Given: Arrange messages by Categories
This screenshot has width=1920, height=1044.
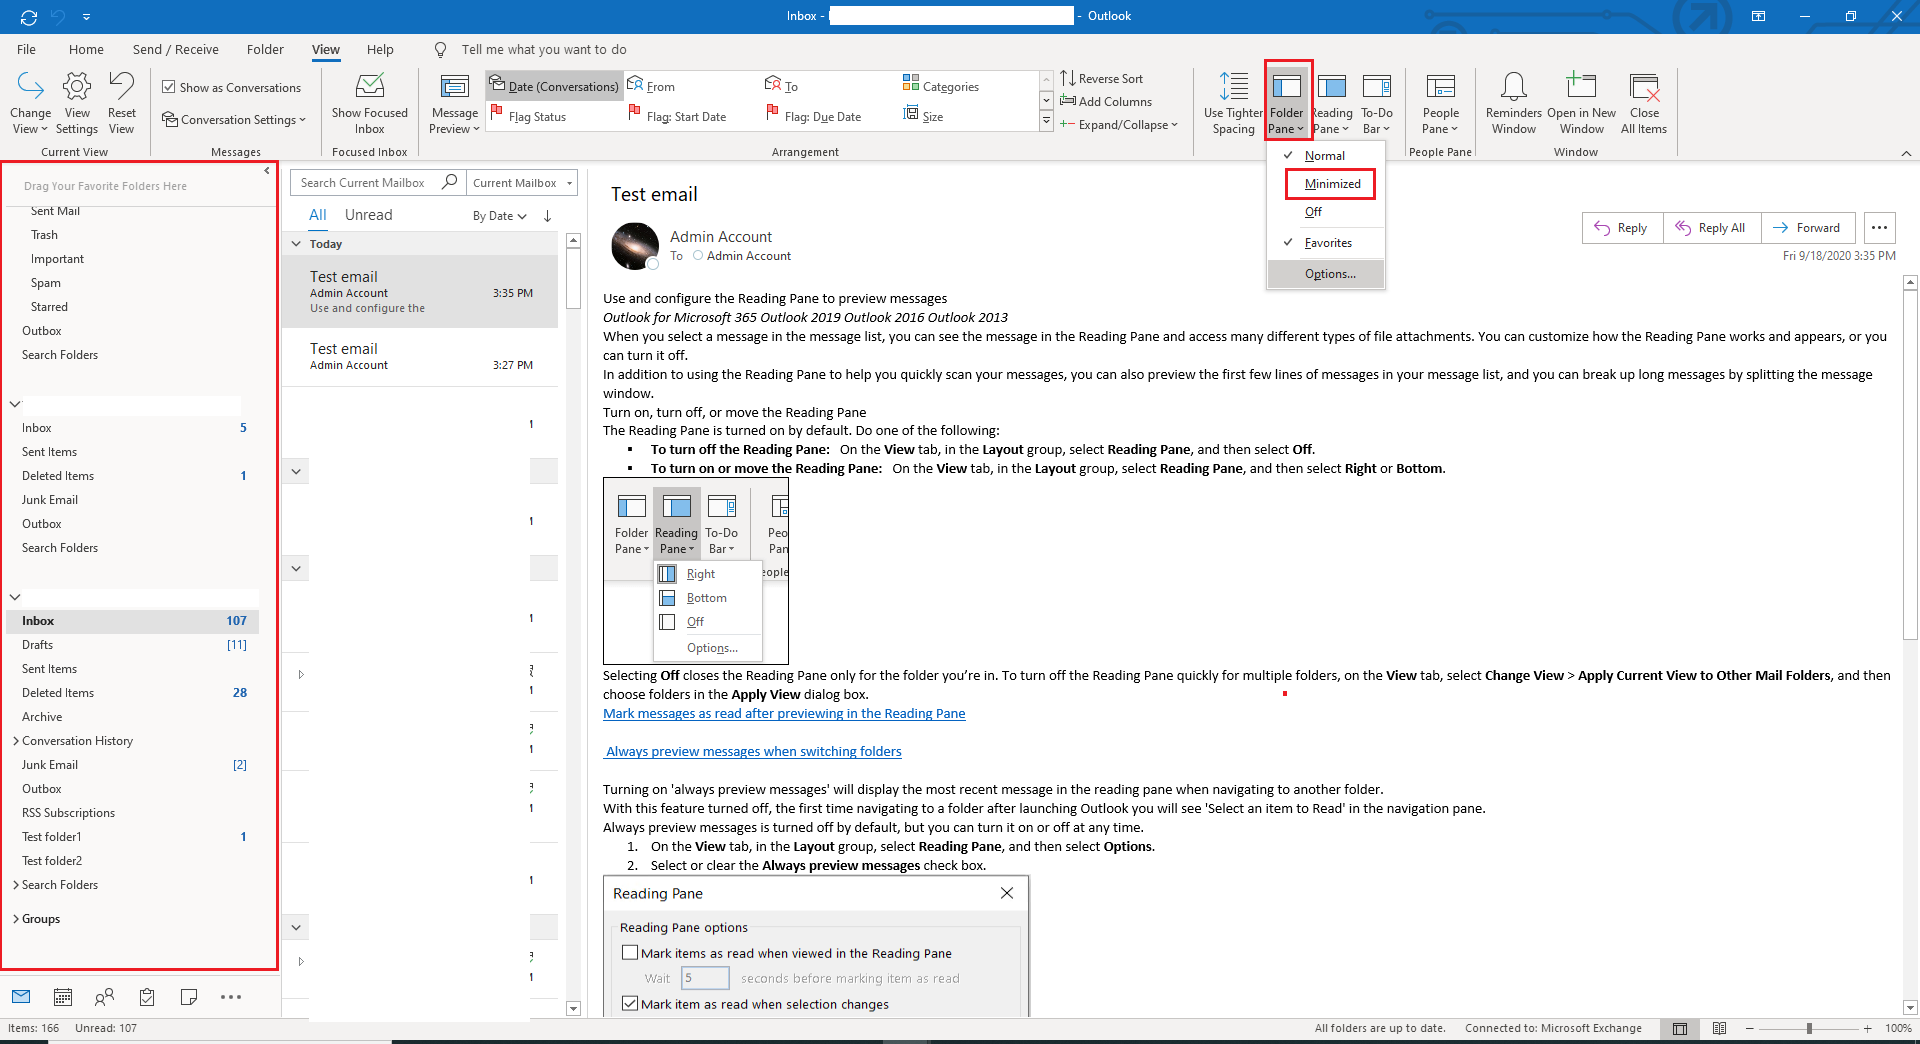Looking at the screenshot, I should click(941, 86).
